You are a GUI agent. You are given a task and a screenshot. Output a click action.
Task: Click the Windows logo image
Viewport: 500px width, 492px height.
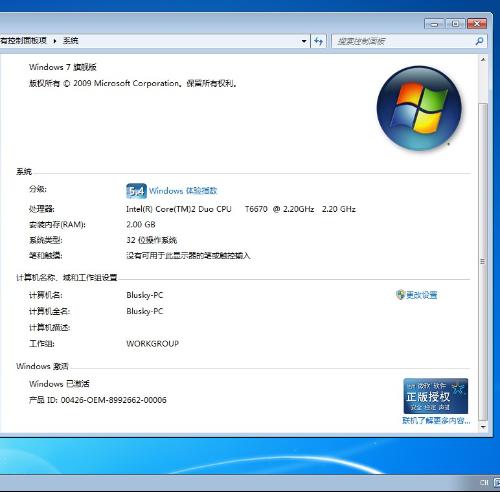click(x=419, y=108)
